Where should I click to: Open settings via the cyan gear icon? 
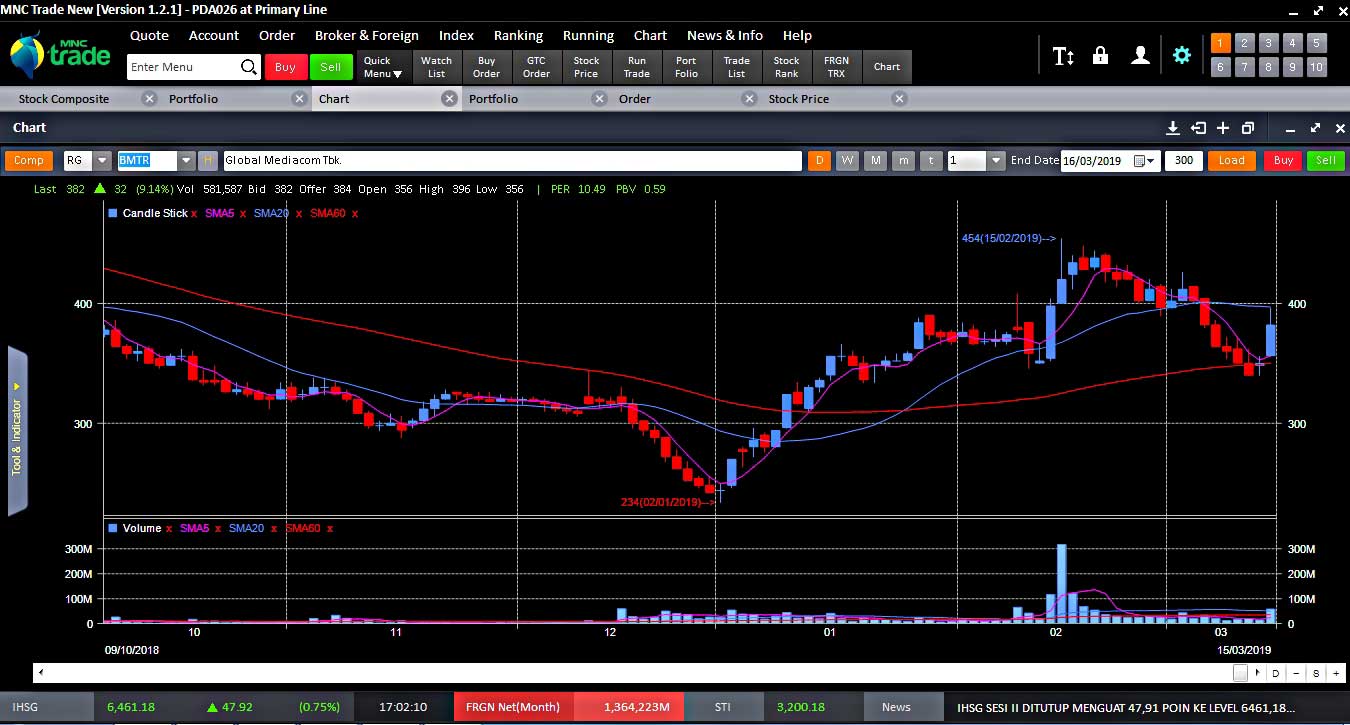1182,55
